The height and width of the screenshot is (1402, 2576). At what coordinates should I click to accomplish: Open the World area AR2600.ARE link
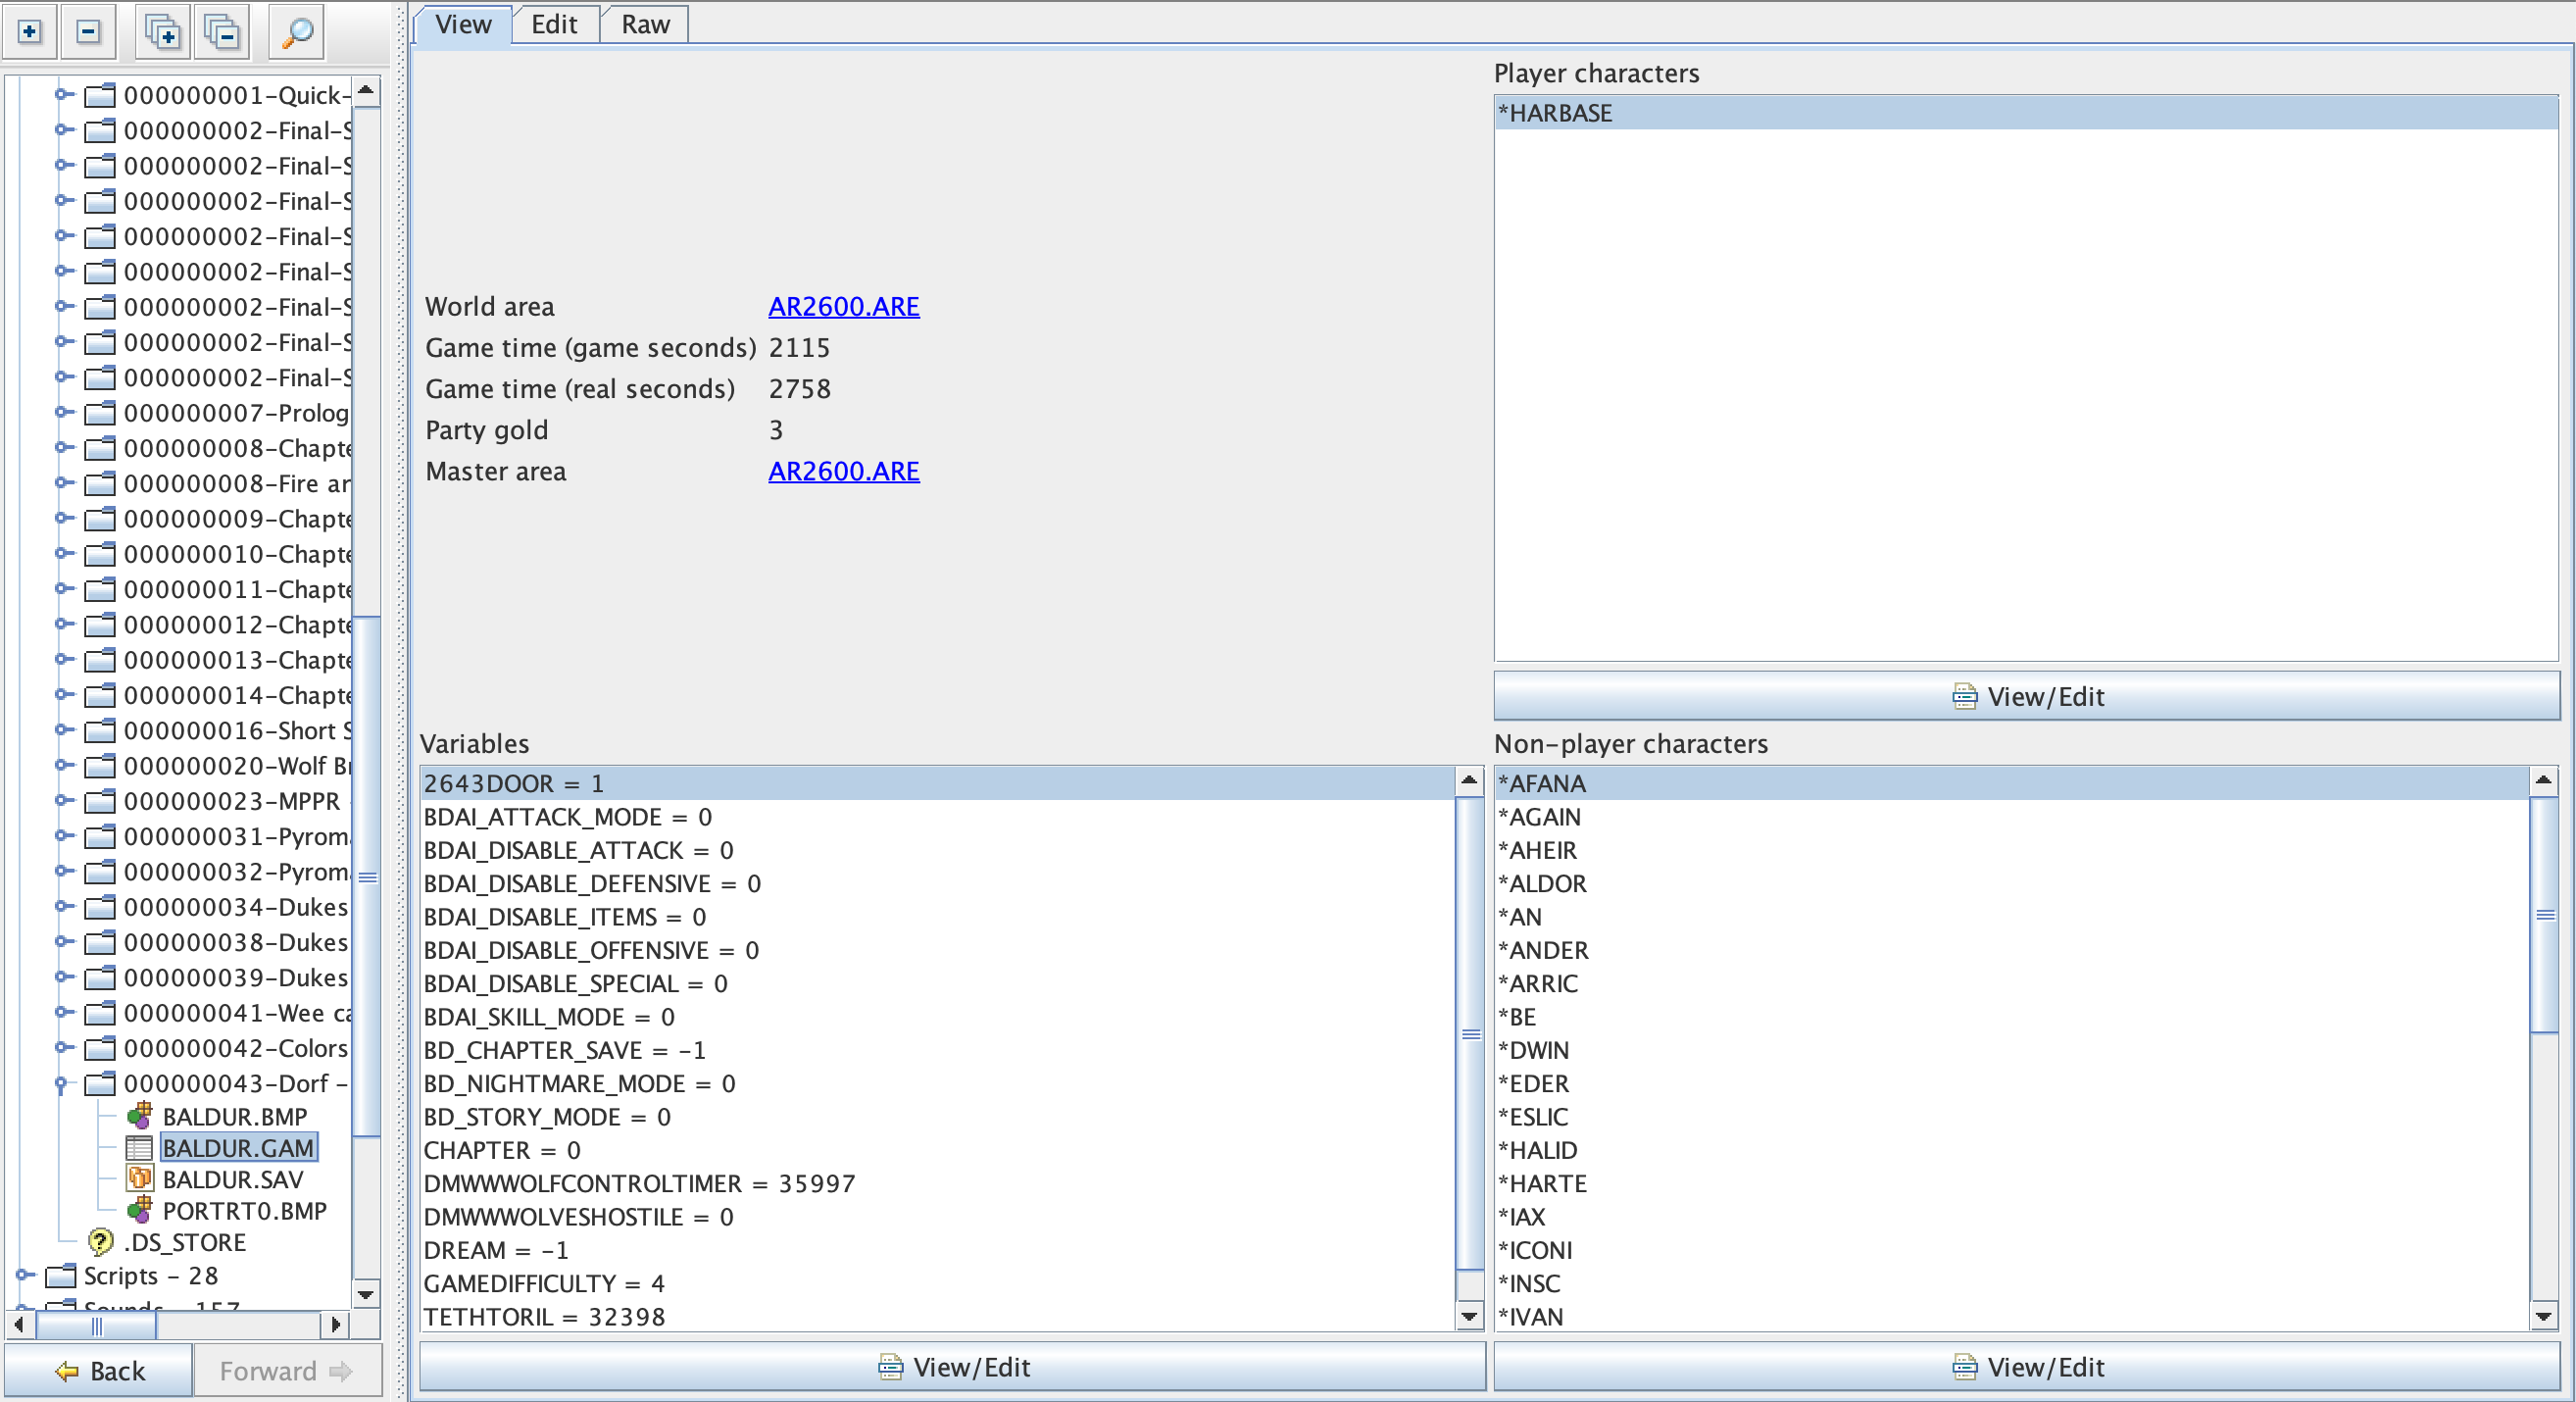point(843,306)
